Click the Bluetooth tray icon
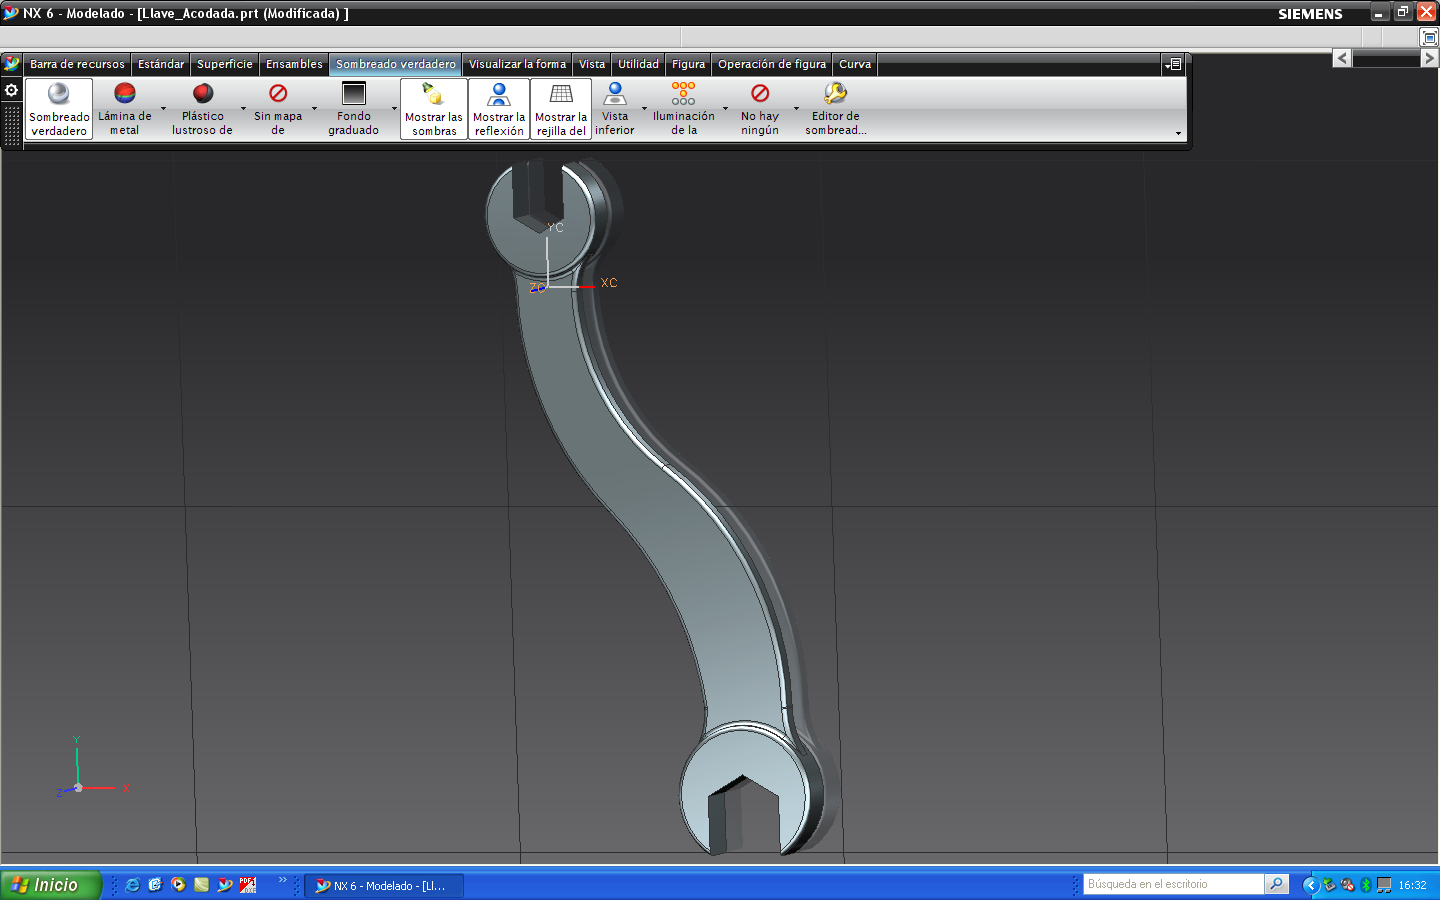The height and width of the screenshot is (900, 1440). pyautogui.click(x=1365, y=885)
